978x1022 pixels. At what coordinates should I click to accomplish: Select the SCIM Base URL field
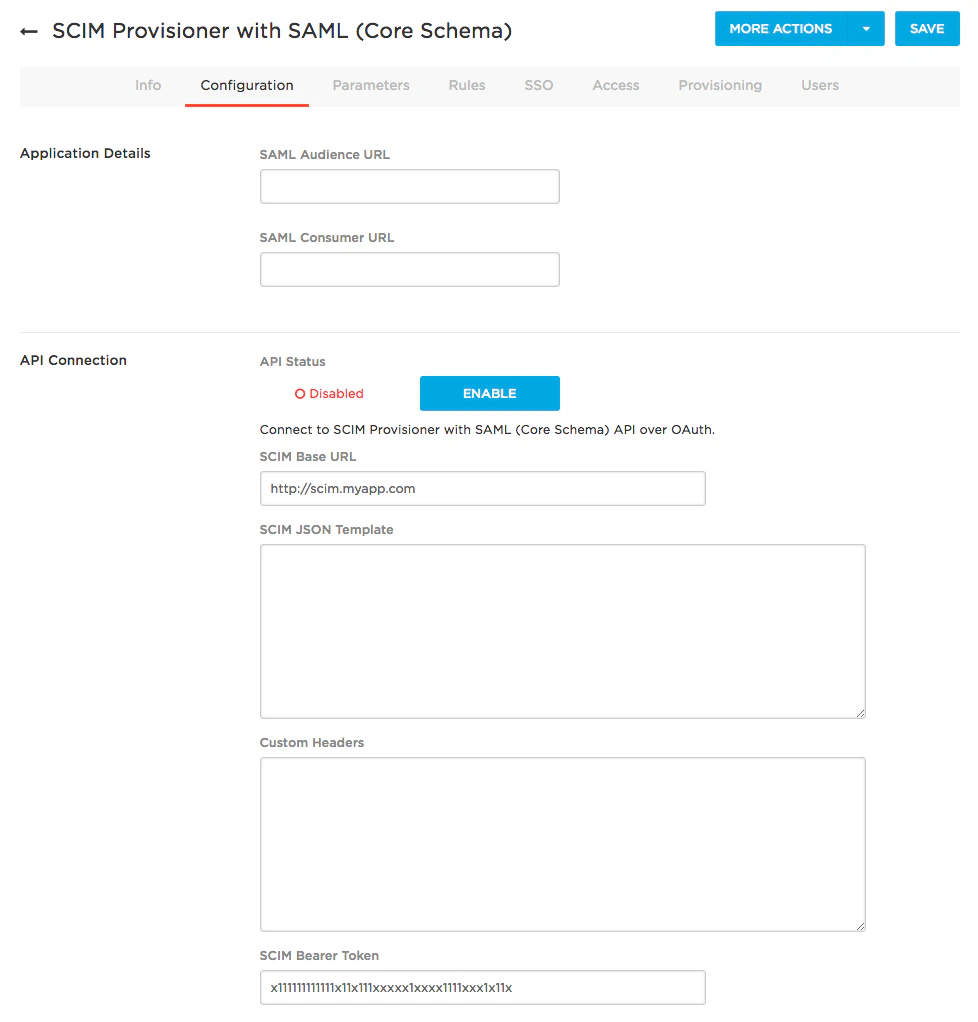[483, 488]
